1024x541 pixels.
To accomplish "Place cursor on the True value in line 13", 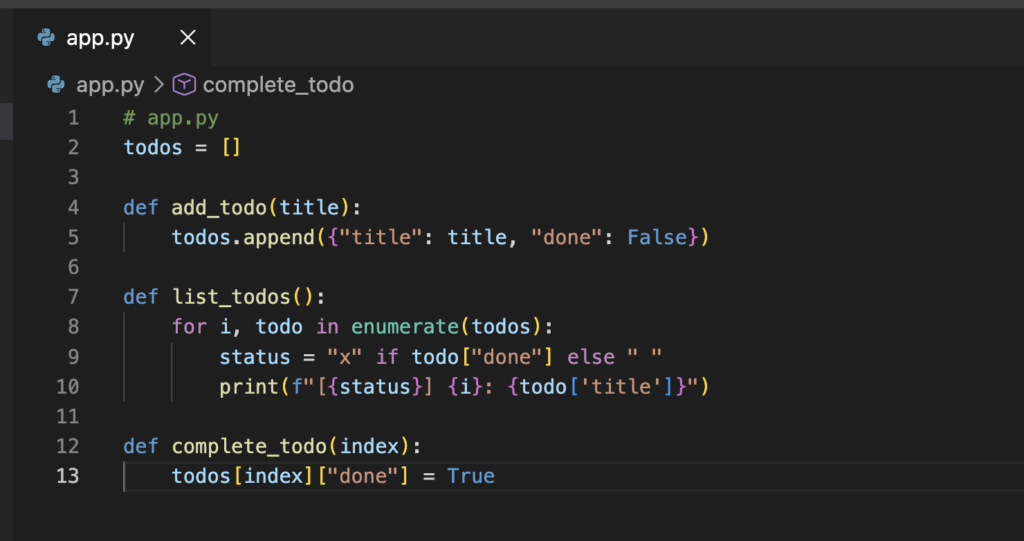I will 471,476.
